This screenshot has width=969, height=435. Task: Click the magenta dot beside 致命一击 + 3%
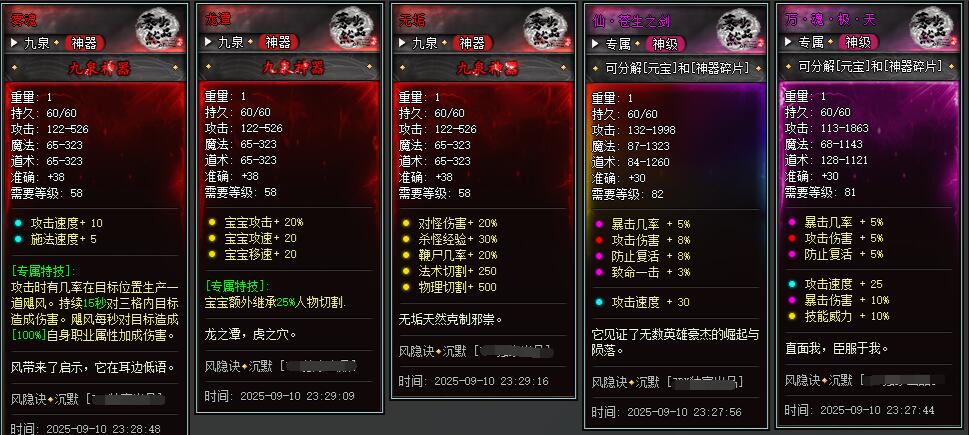[598, 272]
